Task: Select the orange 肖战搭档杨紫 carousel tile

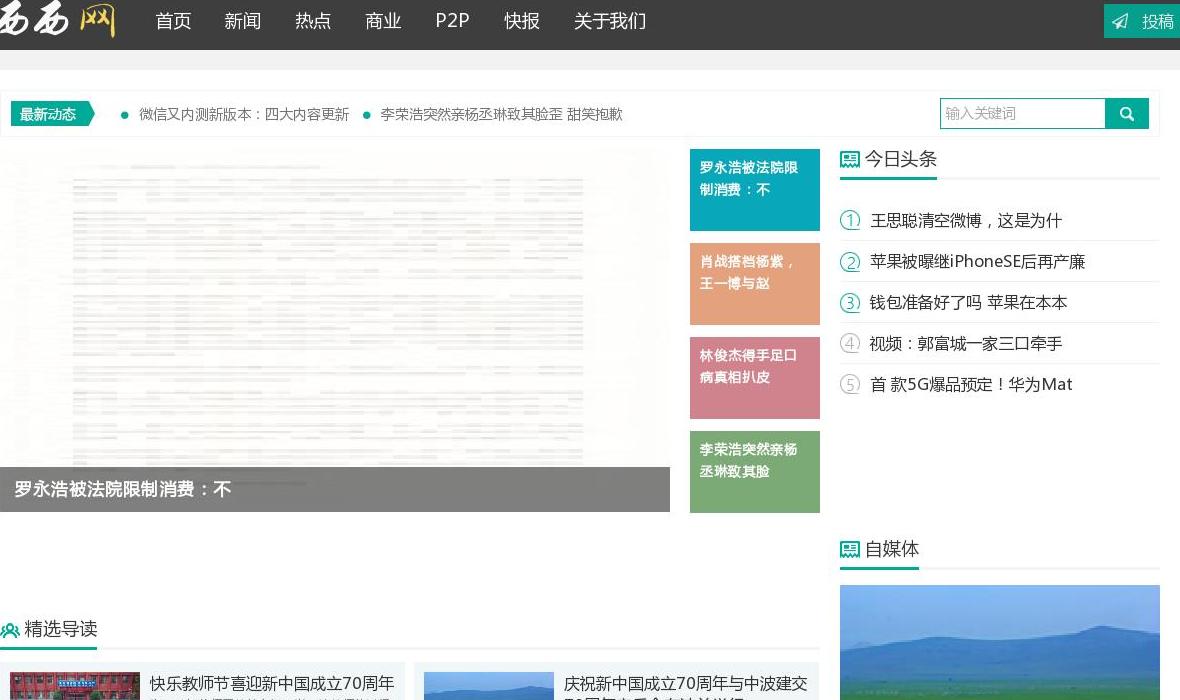Action: point(754,284)
